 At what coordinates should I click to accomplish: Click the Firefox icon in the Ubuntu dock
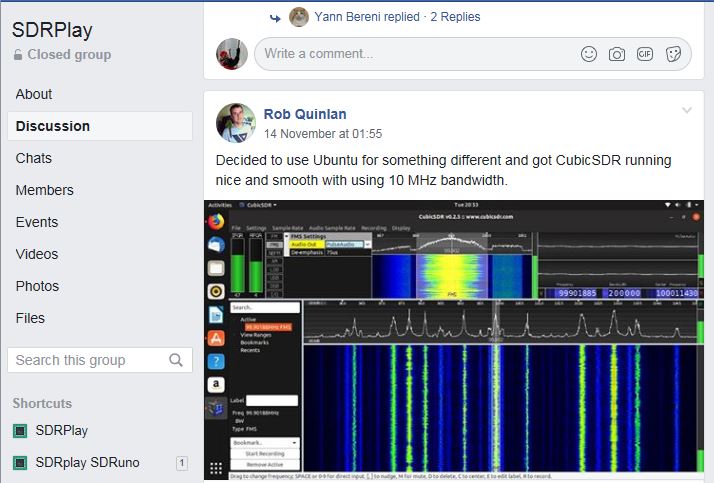point(216,222)
